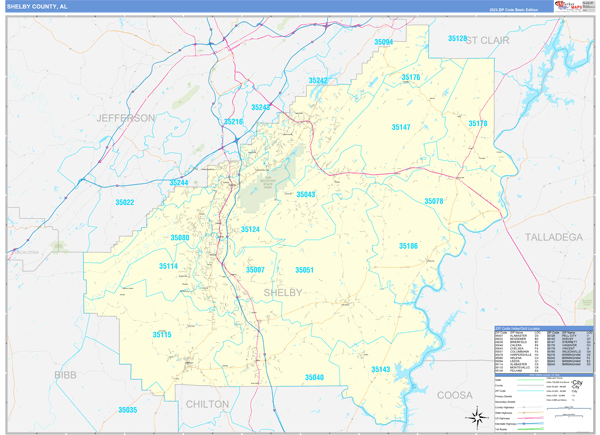Select ZIP code label 35186

[408, 246]
